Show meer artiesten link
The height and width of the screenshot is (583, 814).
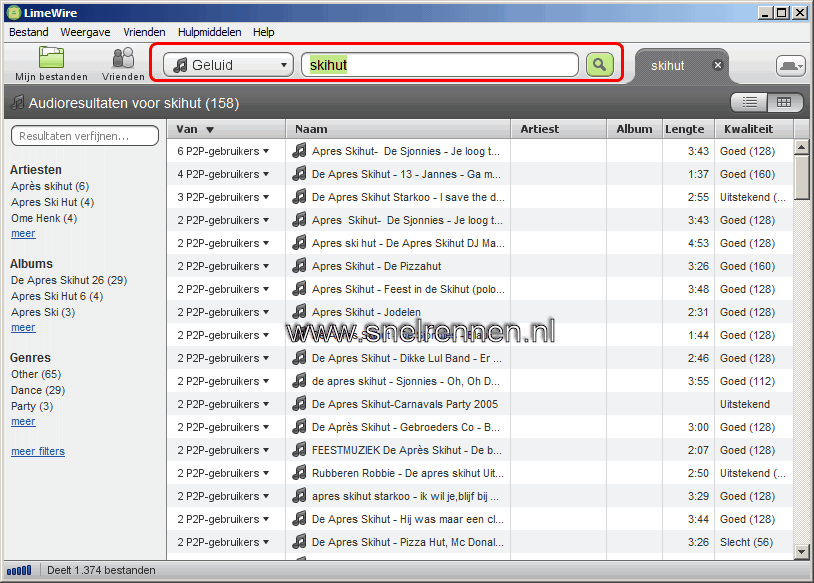click(23, 234)
